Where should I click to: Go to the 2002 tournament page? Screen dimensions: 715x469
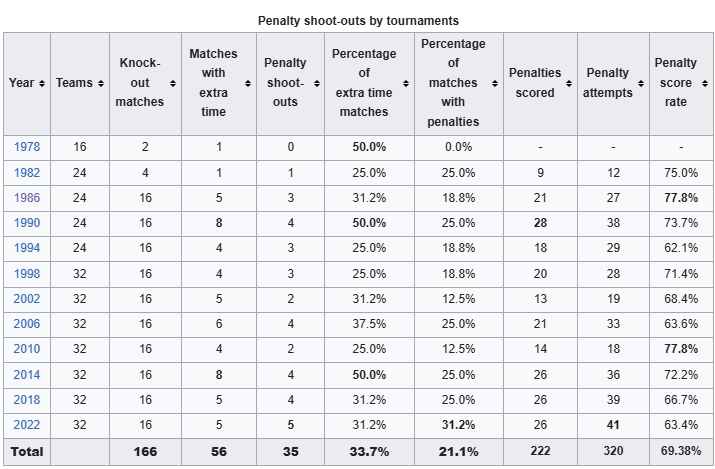(27, 299)
